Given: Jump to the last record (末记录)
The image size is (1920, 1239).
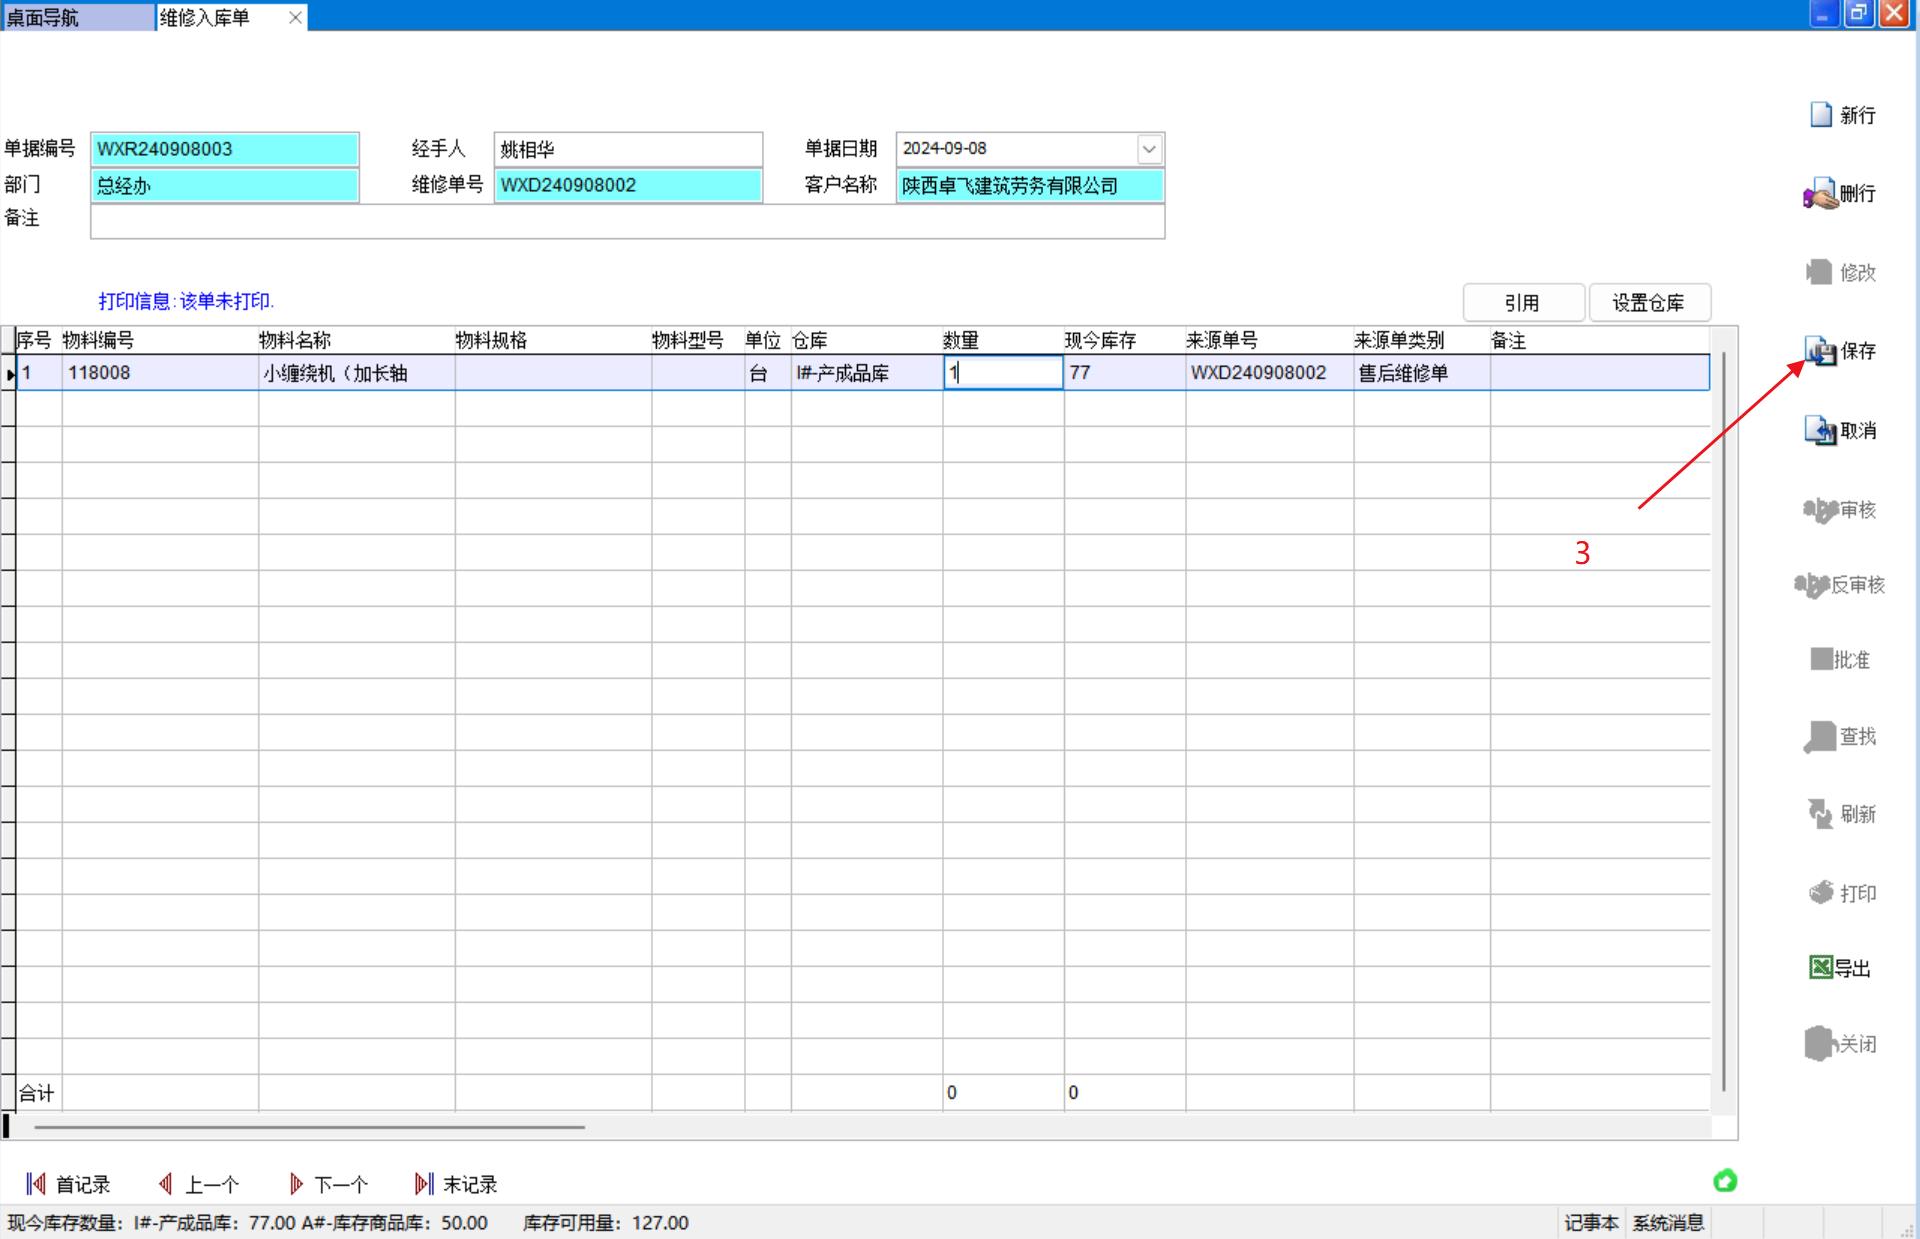Looking at the screenshot, I should point(456,1185).
